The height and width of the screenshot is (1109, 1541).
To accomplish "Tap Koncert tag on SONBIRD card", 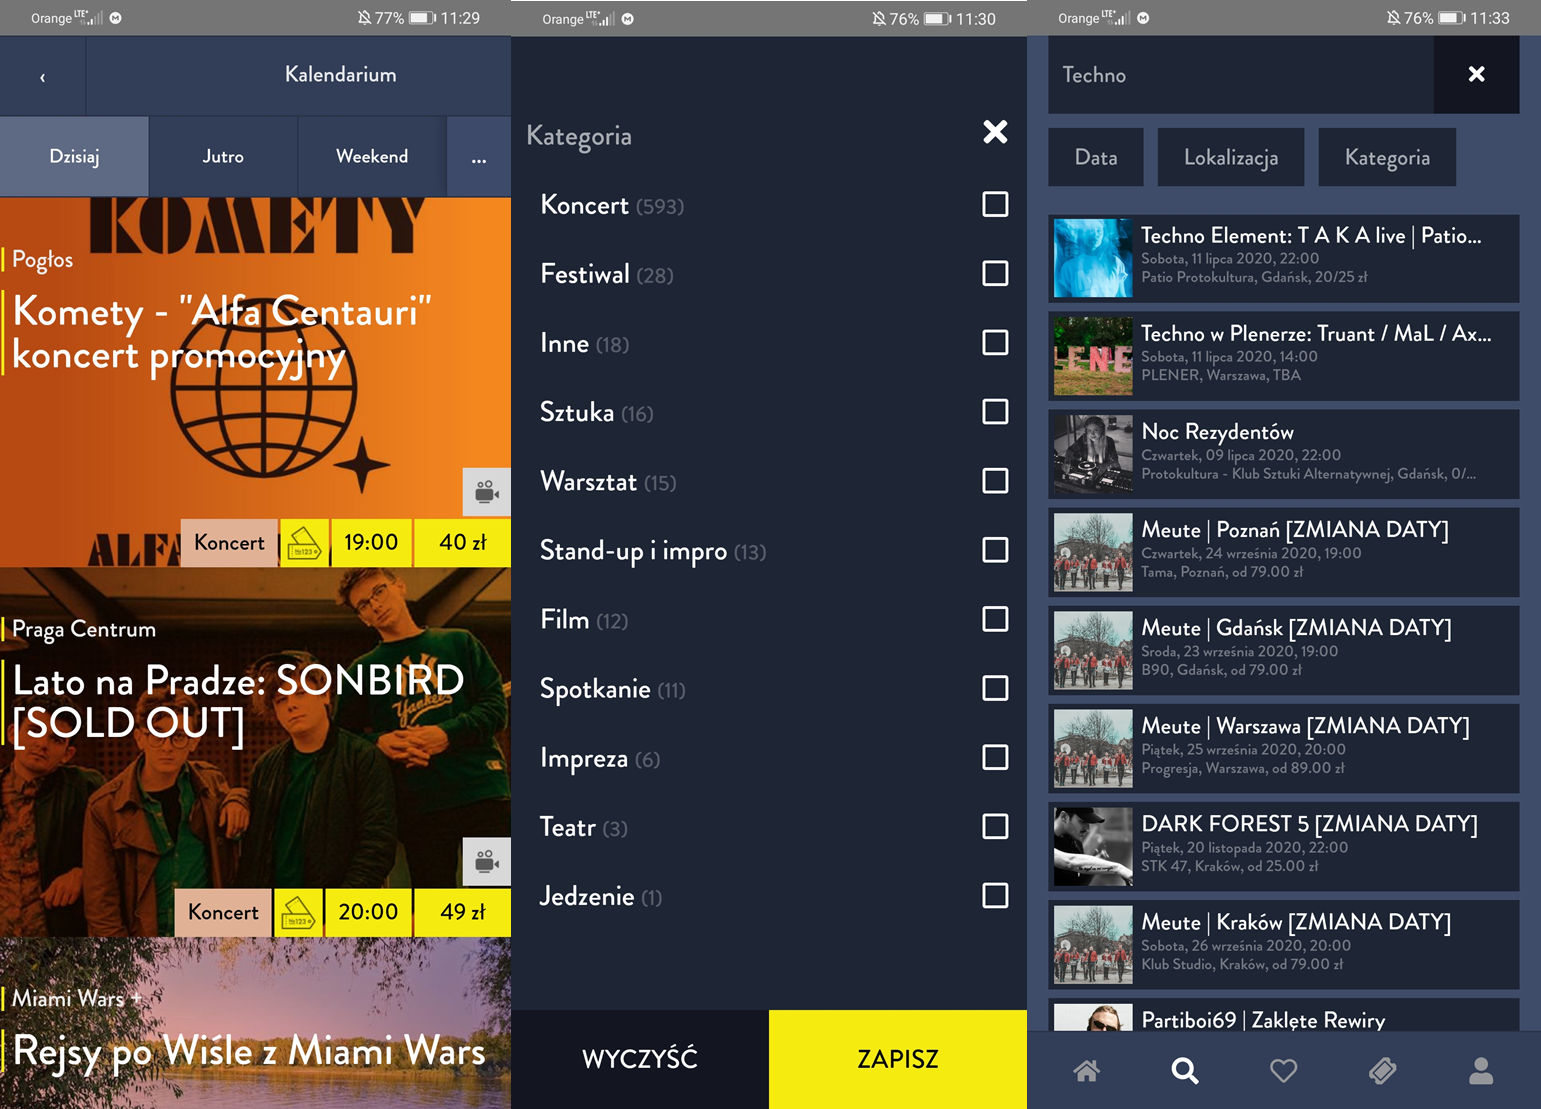I will point(223,913).
